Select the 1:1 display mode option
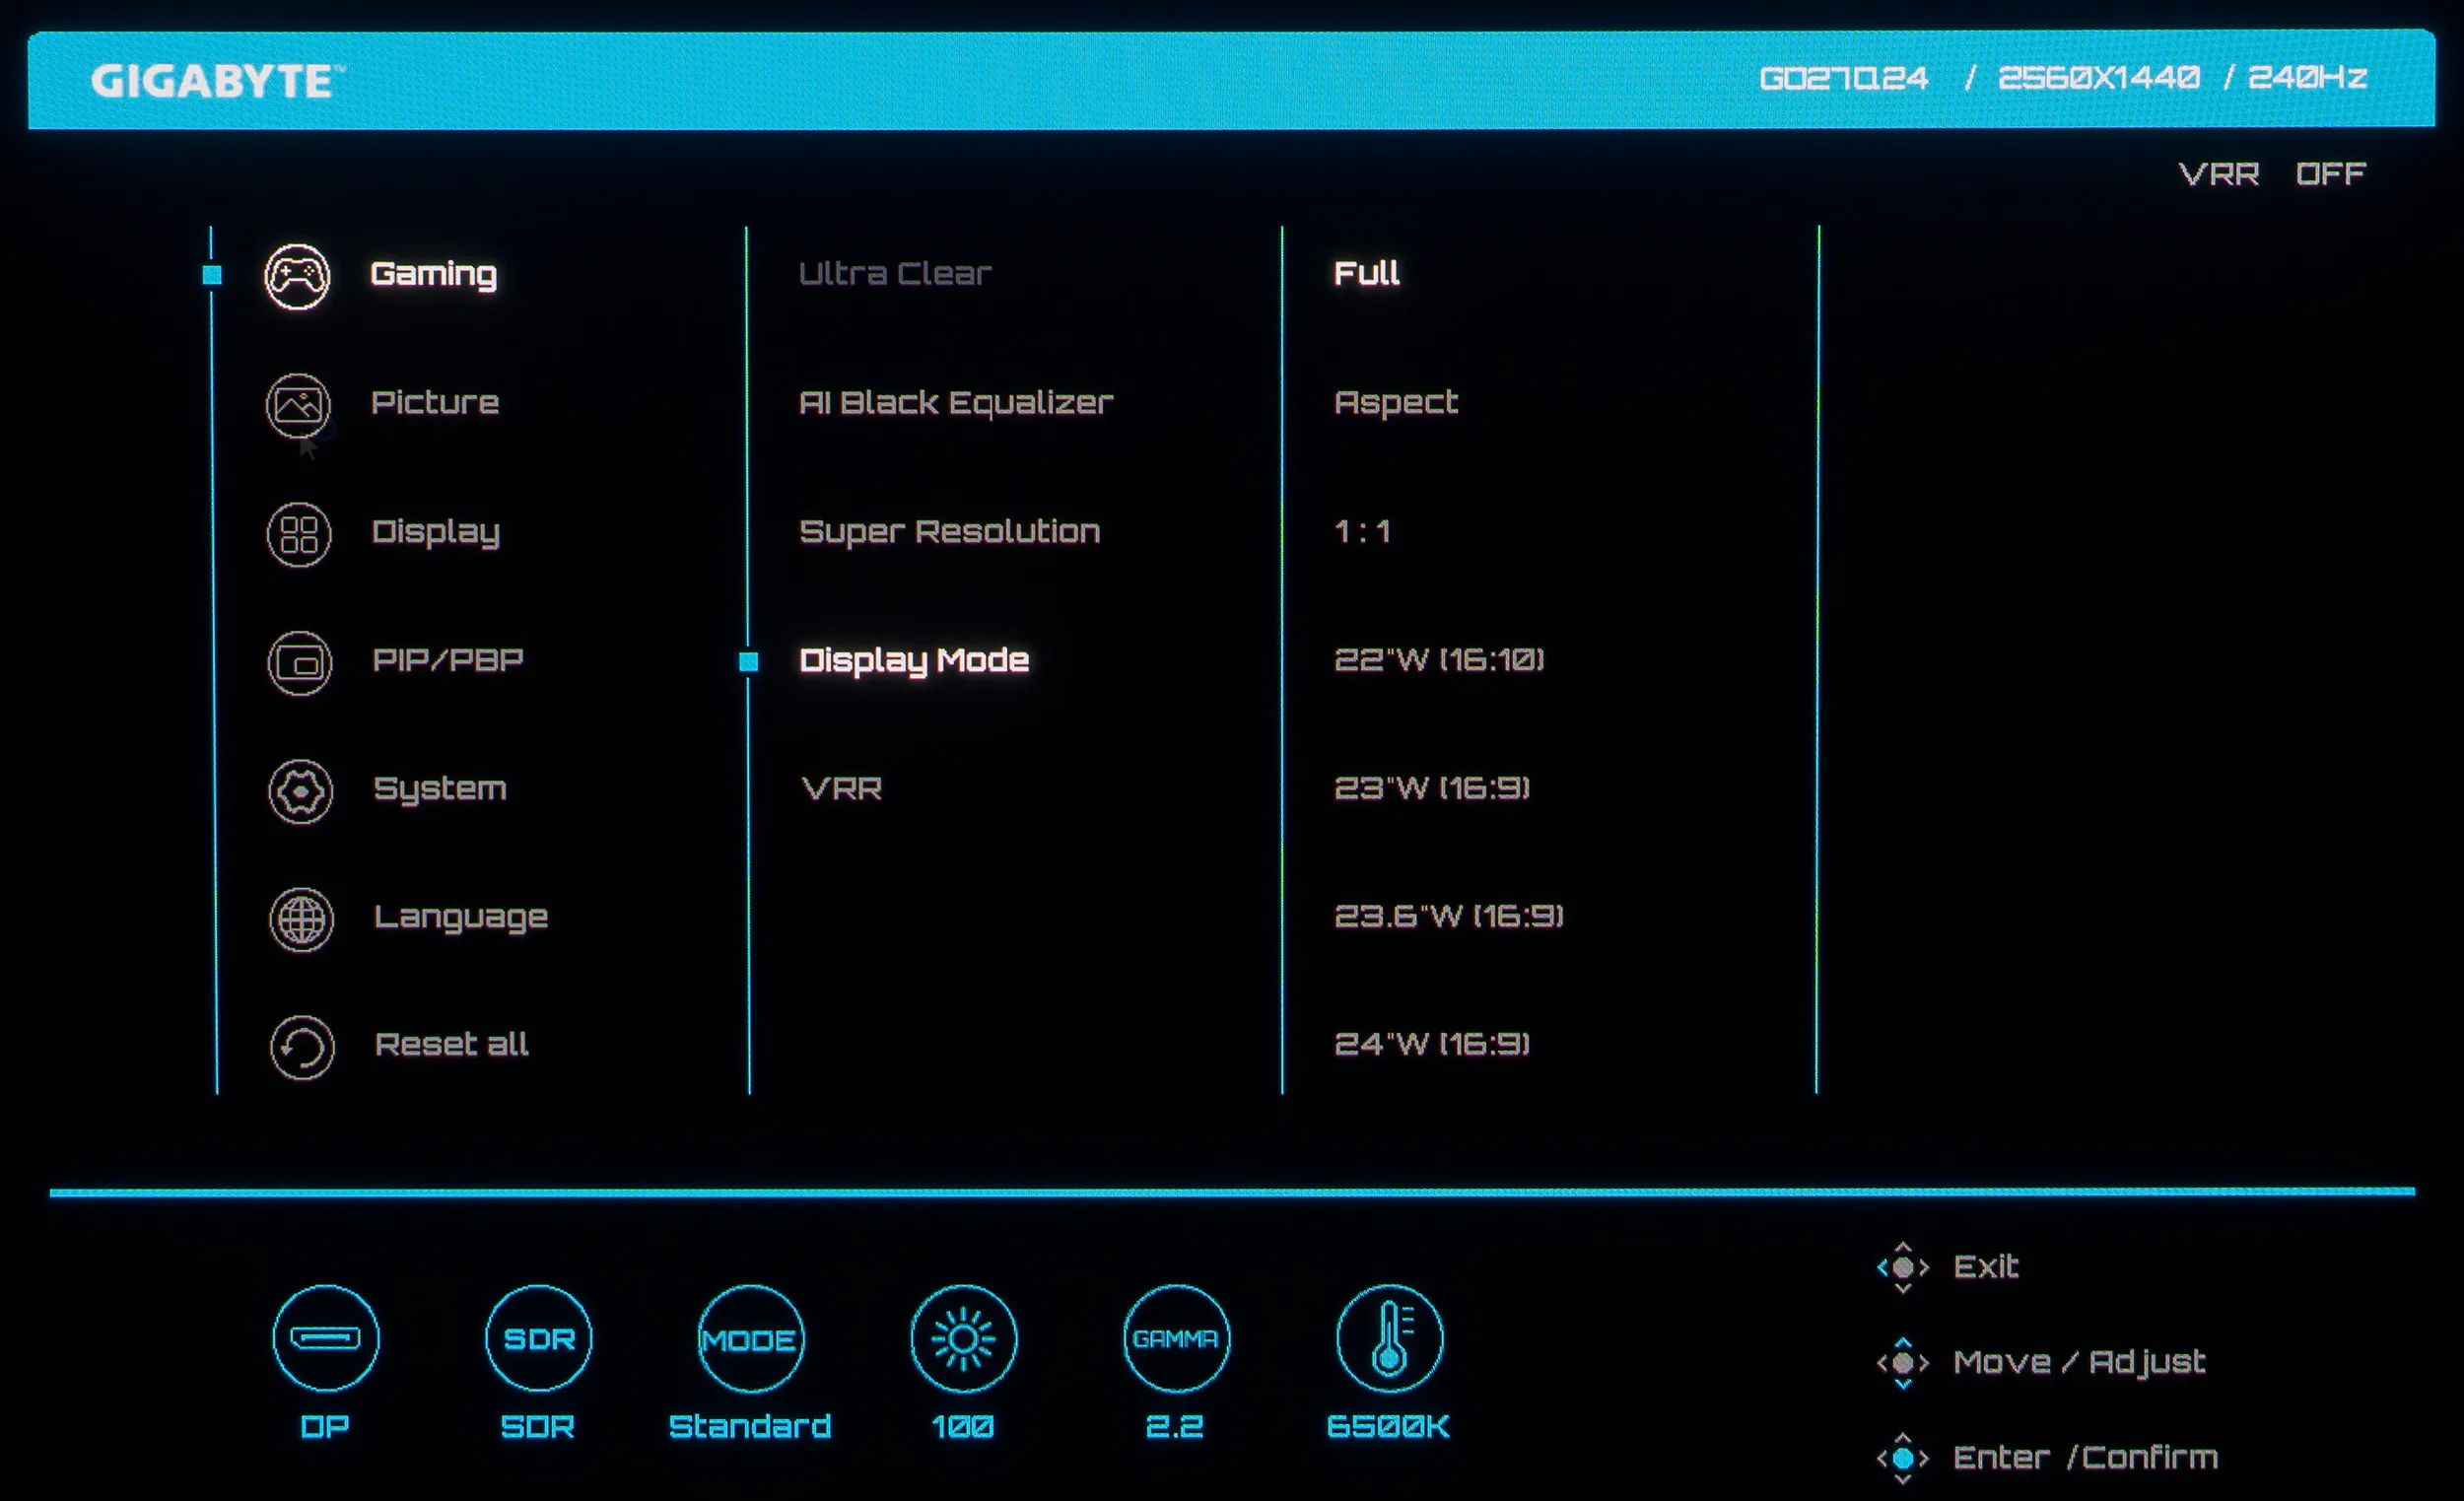 click(x=1362, y=531)
